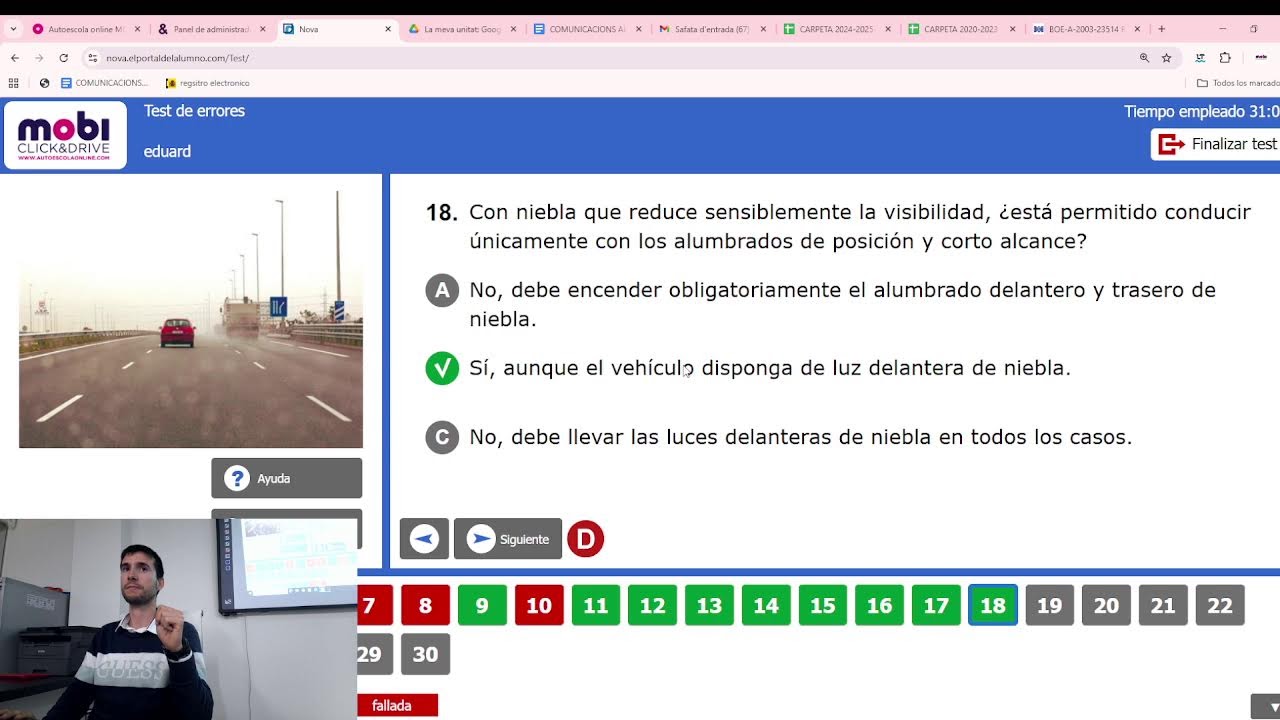Viewport: 1280px width, 720px height.
Task: Jump to question 22
Action: pyautogui.click(x=1220, y=605)
